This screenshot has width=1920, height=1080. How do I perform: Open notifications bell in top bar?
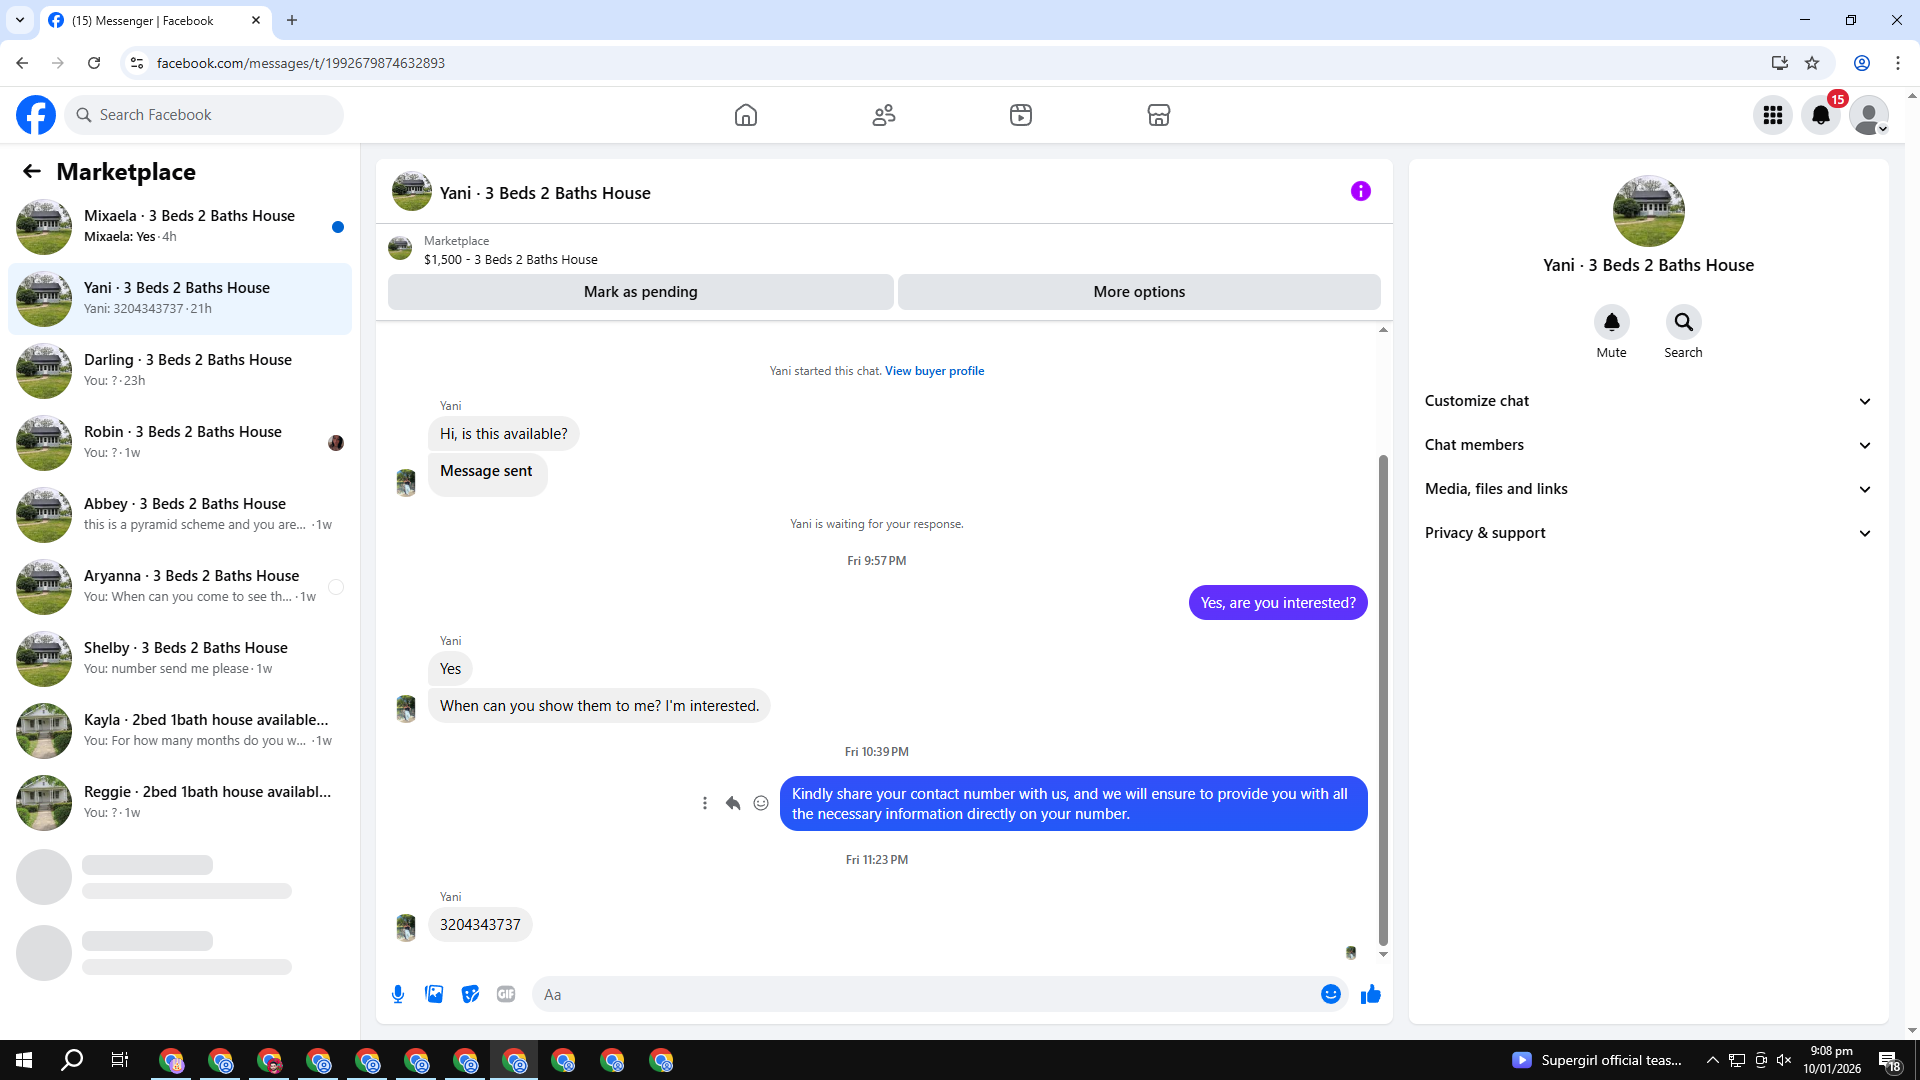[x=1820, y=115]
